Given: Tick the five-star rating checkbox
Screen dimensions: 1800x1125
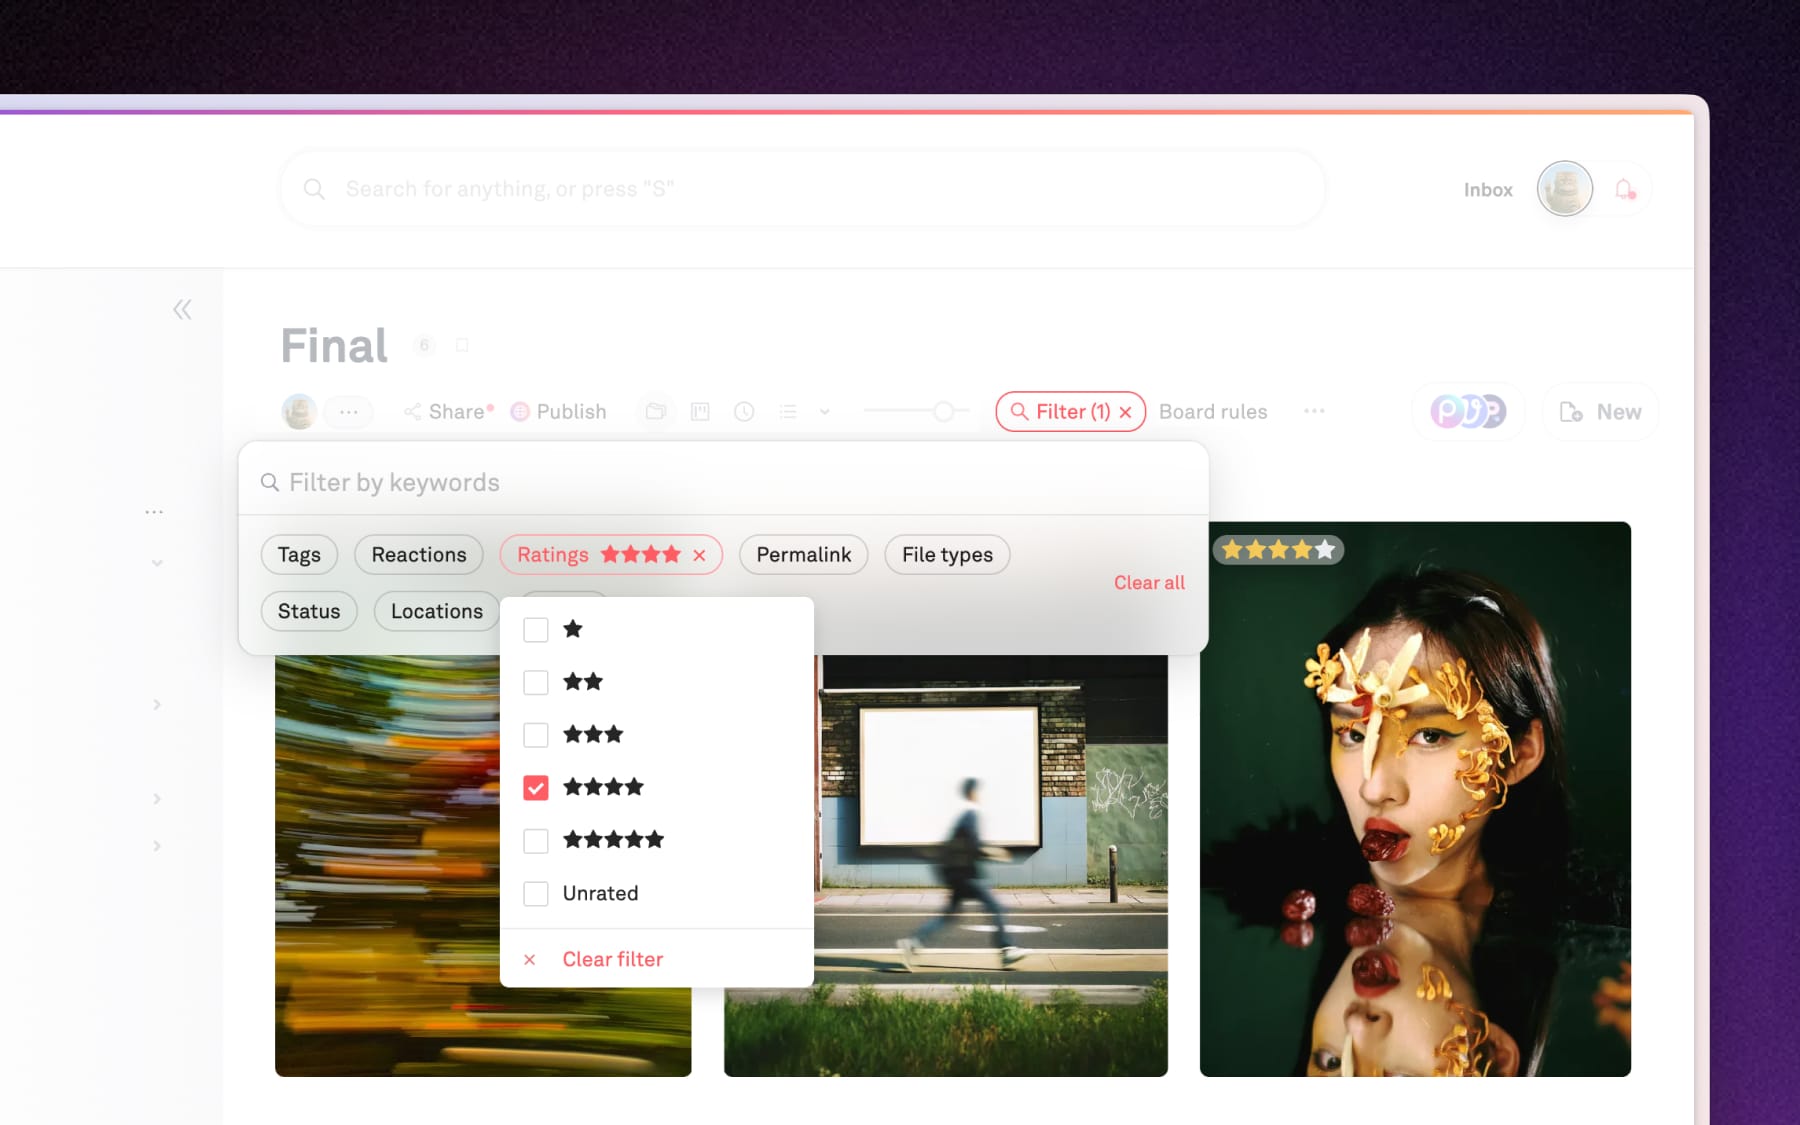Looking at the screenshot, I should tap(536, 841).
